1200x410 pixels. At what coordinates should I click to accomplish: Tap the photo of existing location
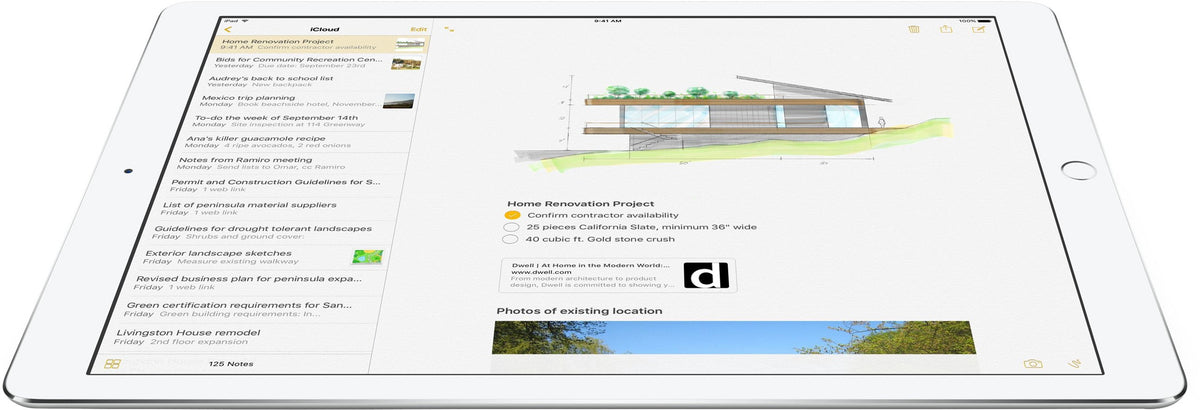coord(731,337)
